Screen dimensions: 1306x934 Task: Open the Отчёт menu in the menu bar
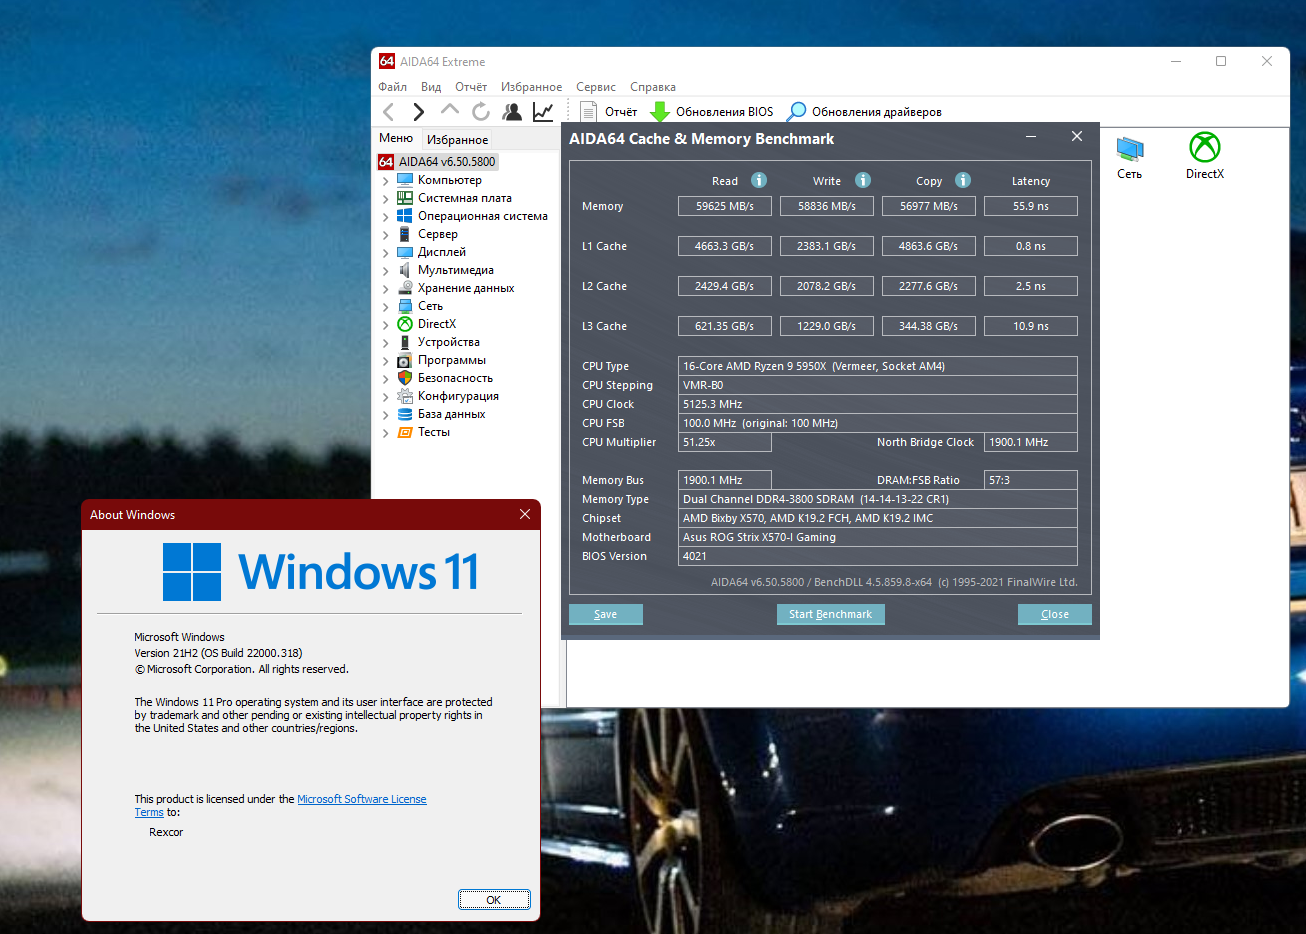[471, 87]
